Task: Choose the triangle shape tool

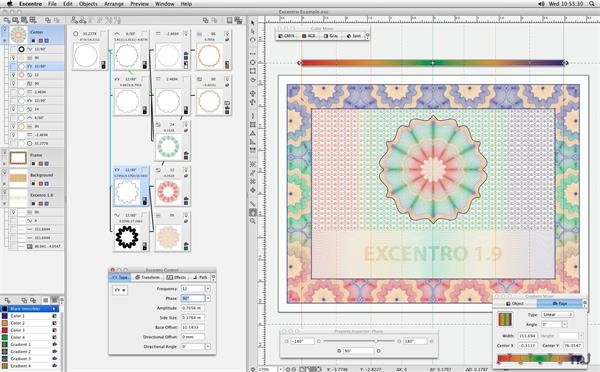Action: 253,133
